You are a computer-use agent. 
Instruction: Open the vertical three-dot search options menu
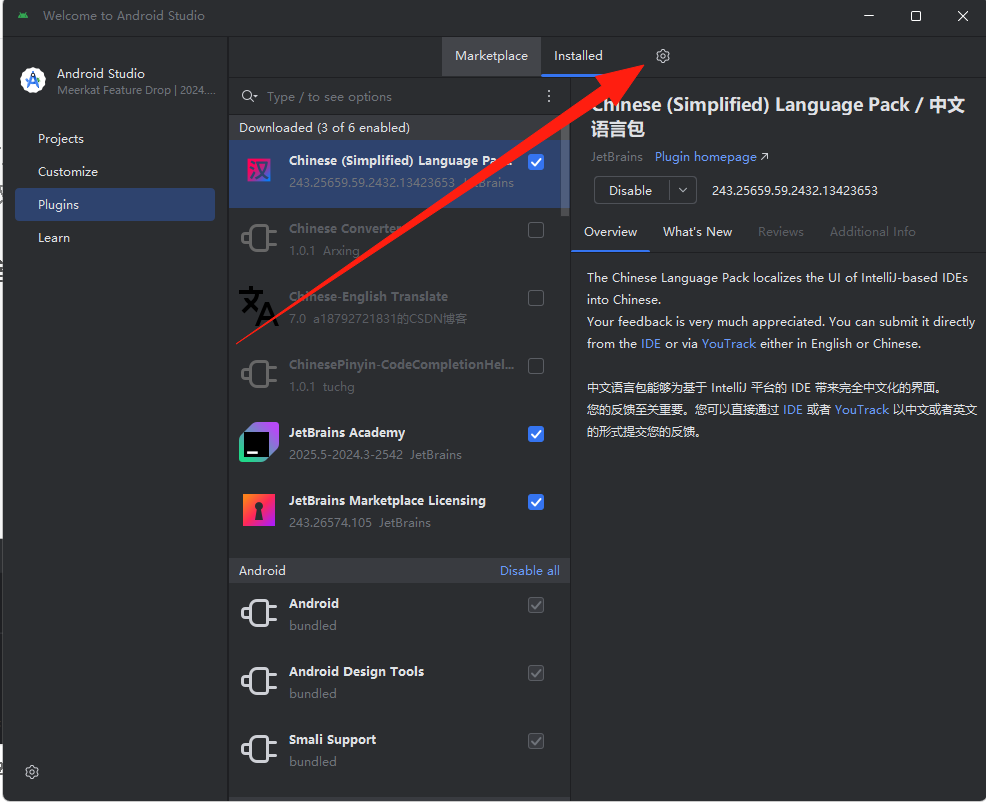pos(549,96)
